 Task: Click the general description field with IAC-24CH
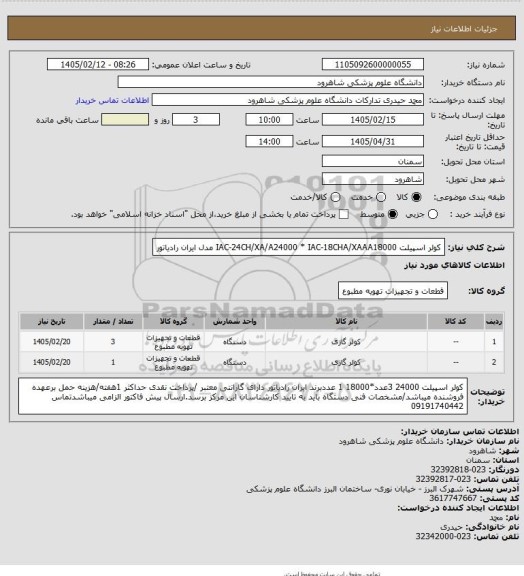coord(298,247)
